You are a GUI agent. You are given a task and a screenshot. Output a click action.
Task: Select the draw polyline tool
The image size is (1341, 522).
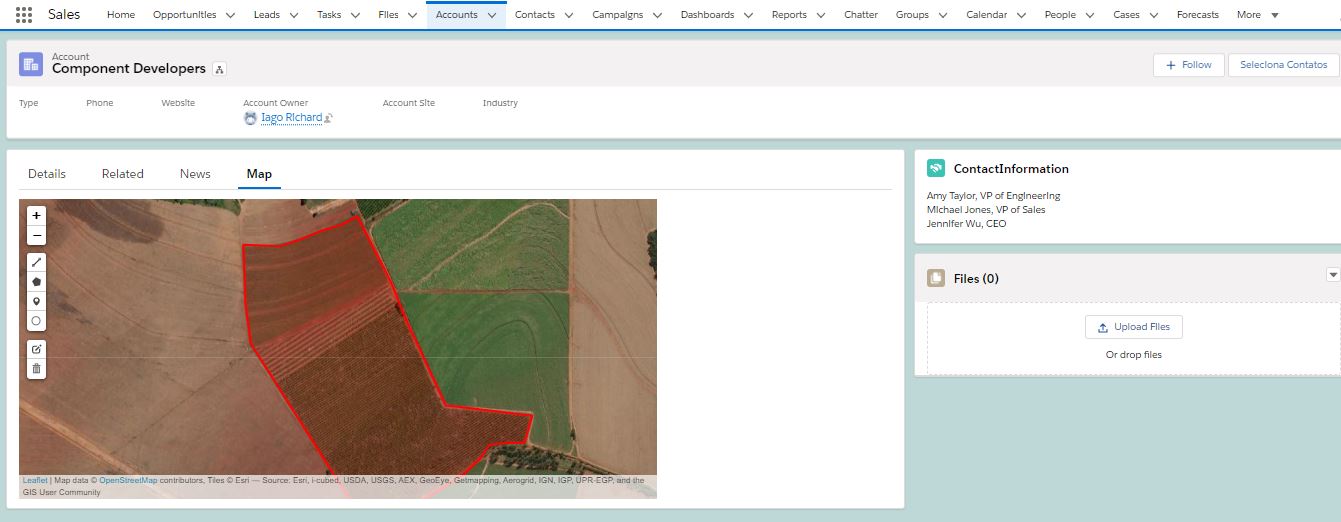coord(37,262)
